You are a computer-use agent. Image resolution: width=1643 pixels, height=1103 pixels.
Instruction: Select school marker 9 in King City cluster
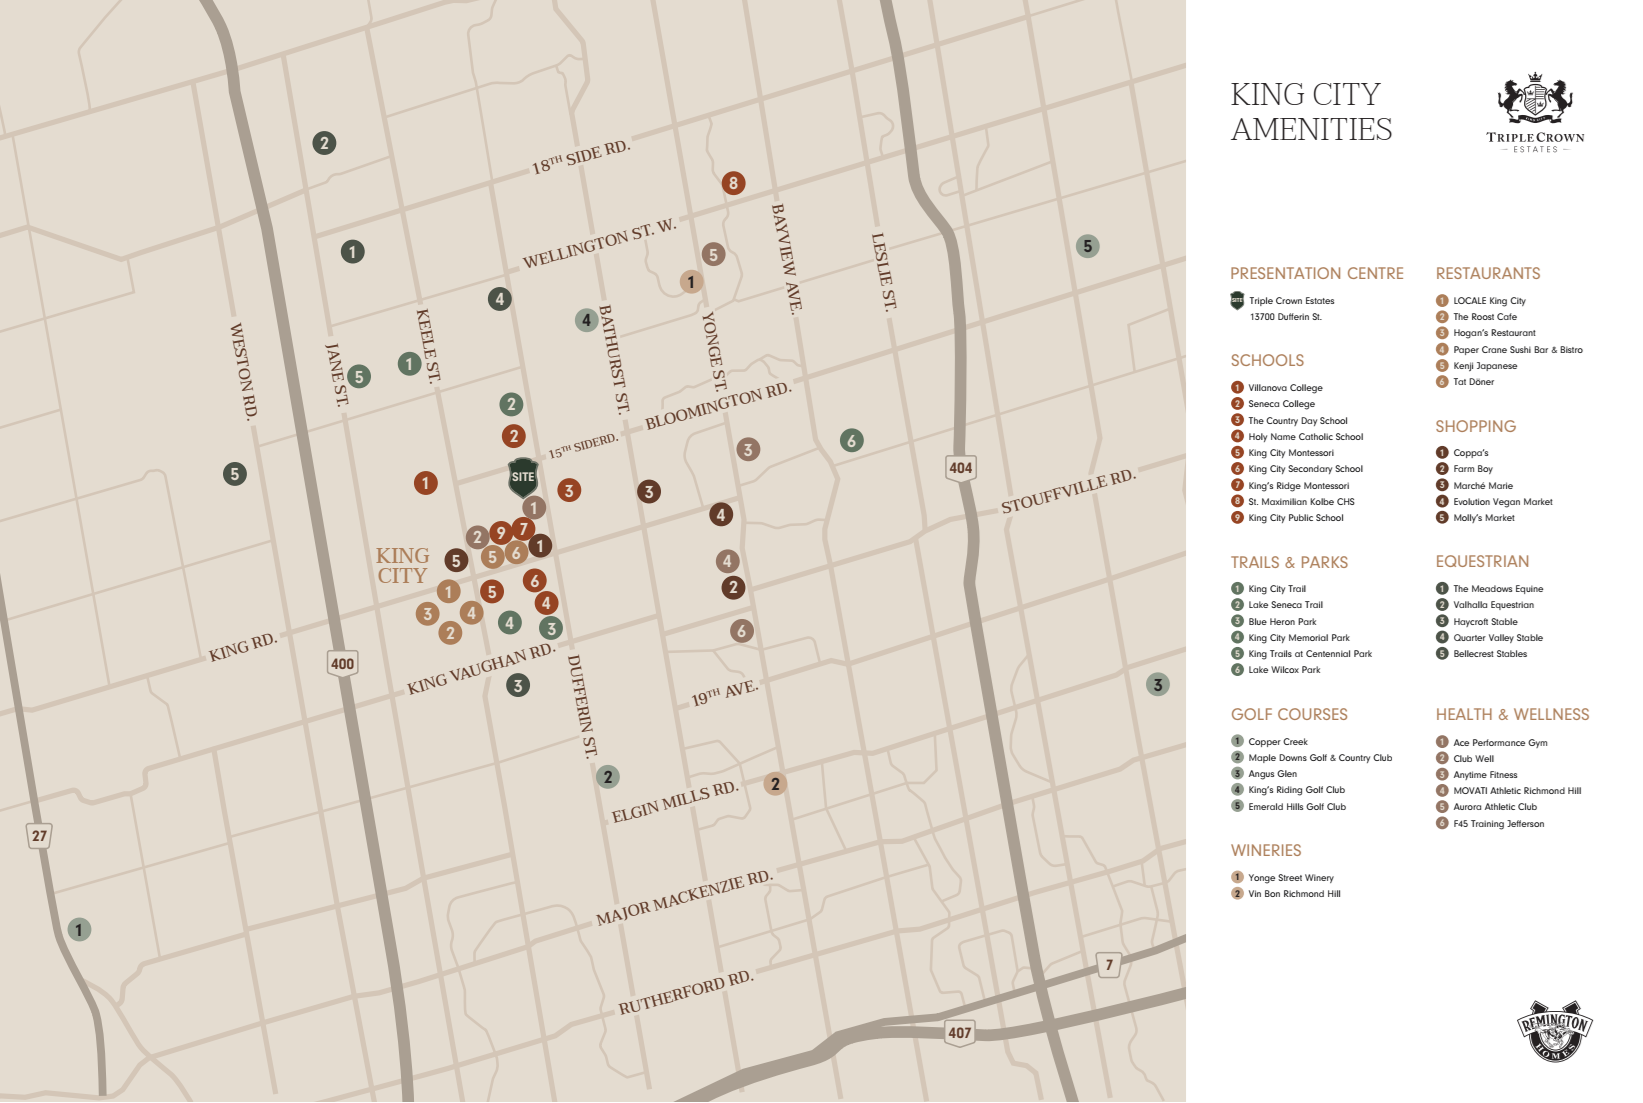click(501, 534)
